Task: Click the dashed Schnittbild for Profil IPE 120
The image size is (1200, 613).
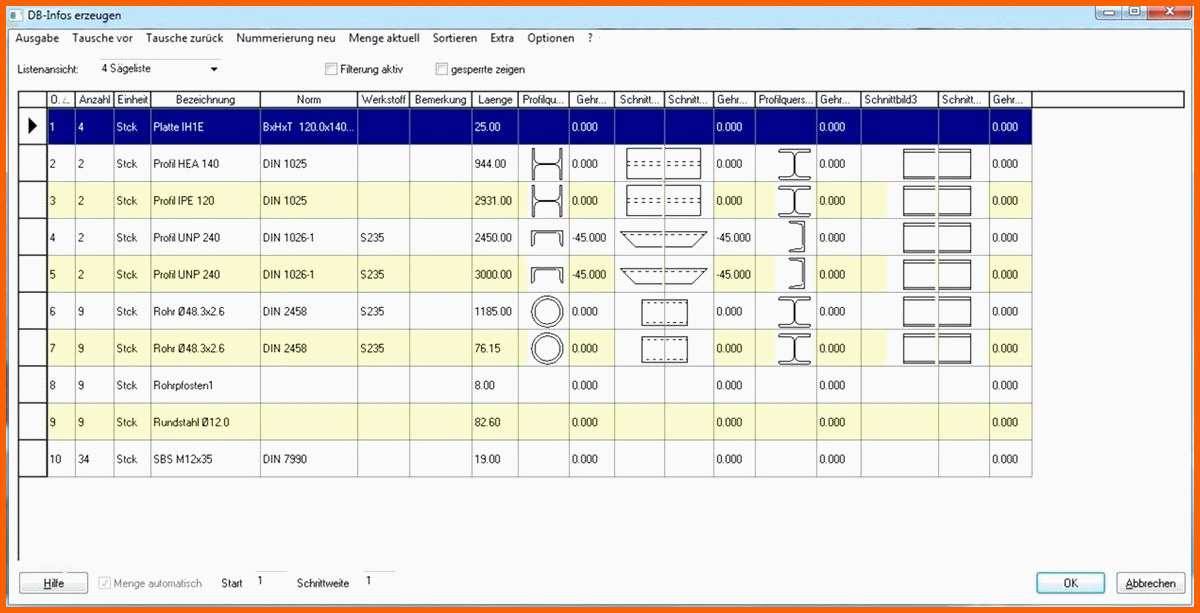Action: [662, 200]
